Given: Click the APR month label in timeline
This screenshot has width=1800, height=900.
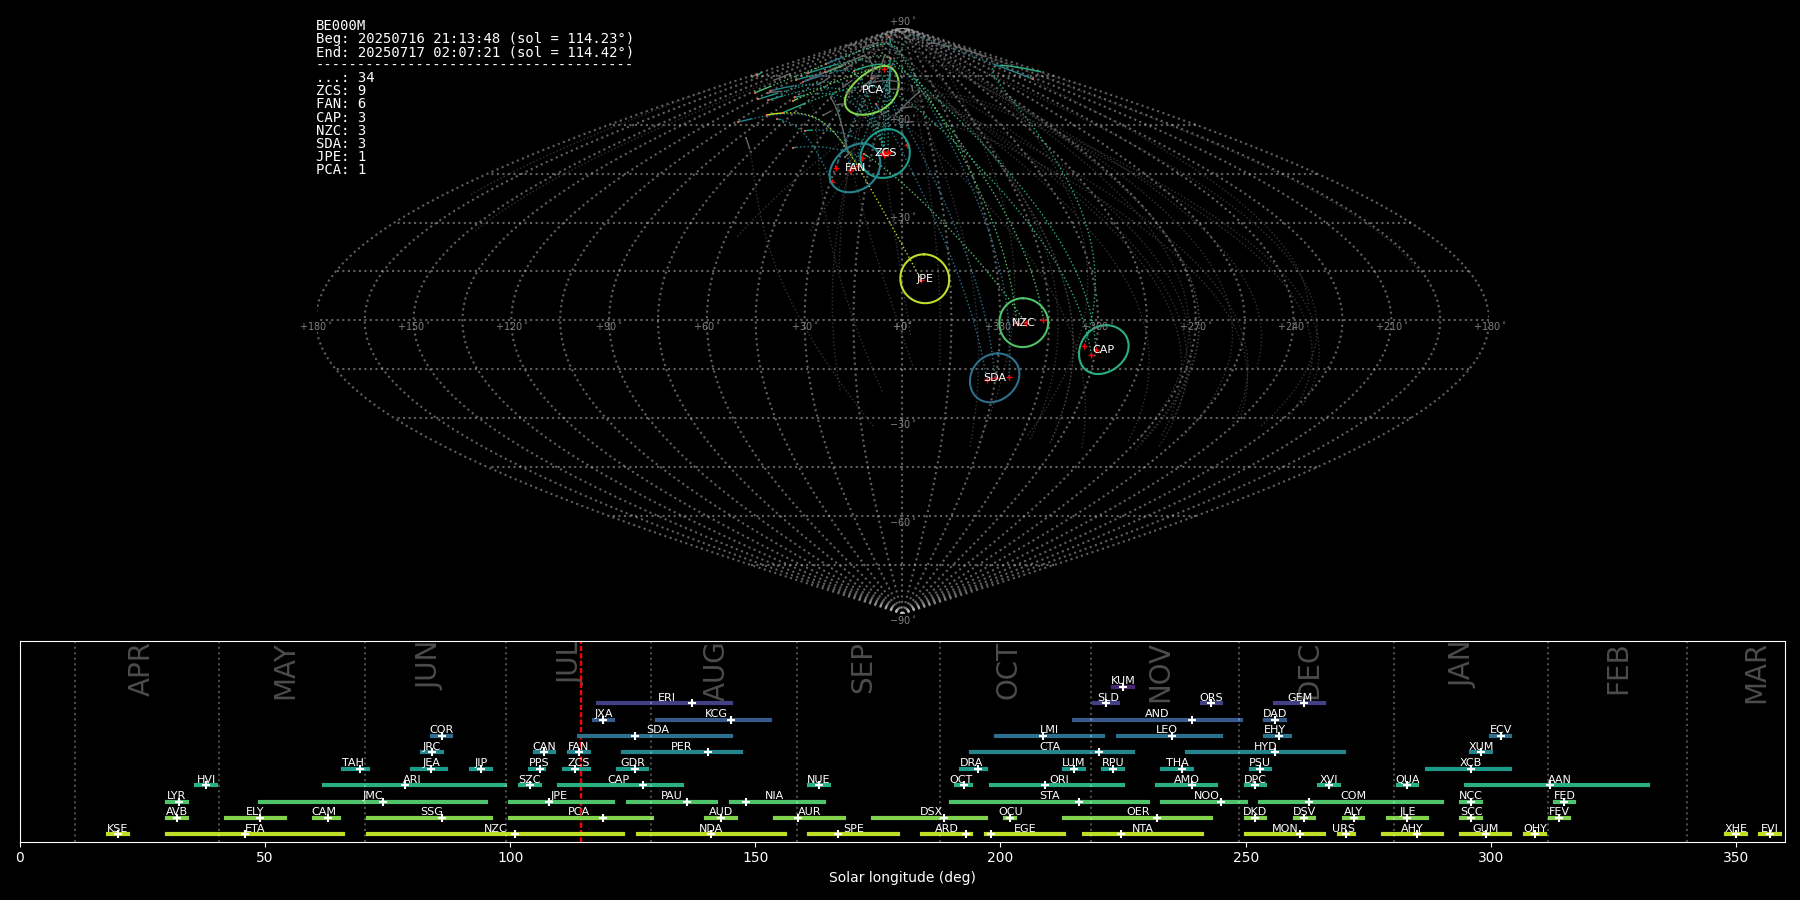Looking at the screenshot, I should click(x=140, y=670).
